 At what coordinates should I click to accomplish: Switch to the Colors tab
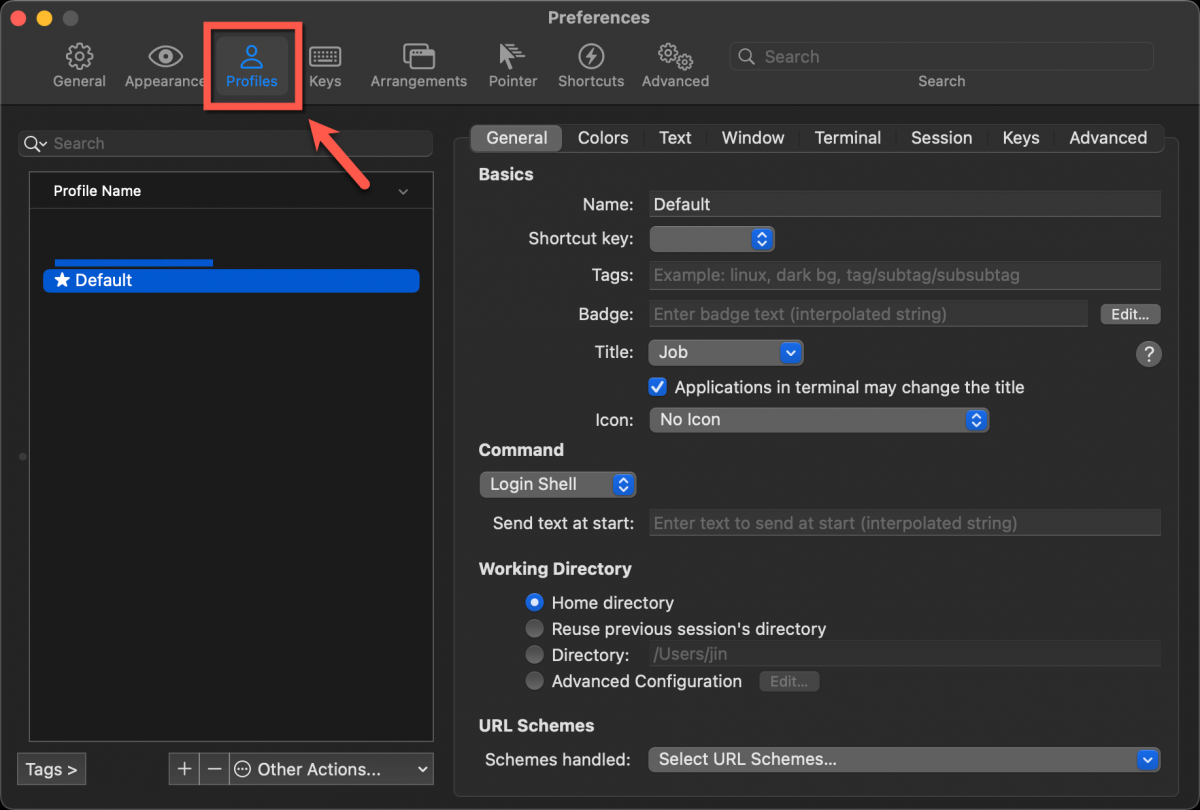[603, 138]
